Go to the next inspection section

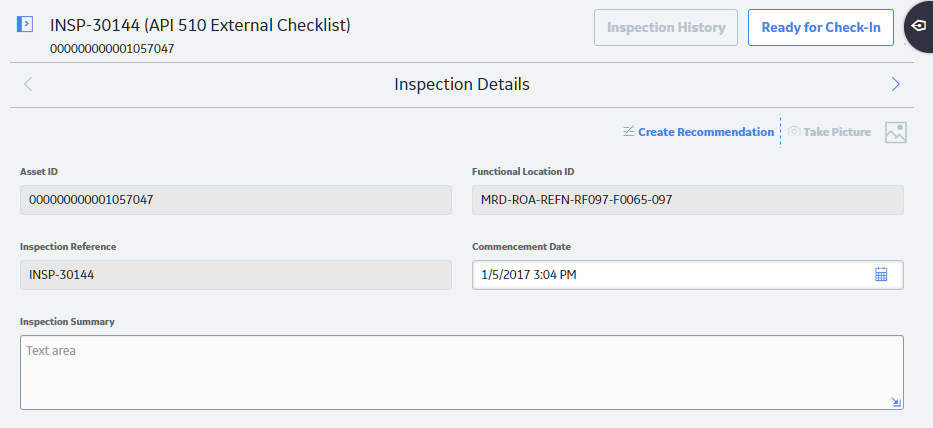pos(896,85)
